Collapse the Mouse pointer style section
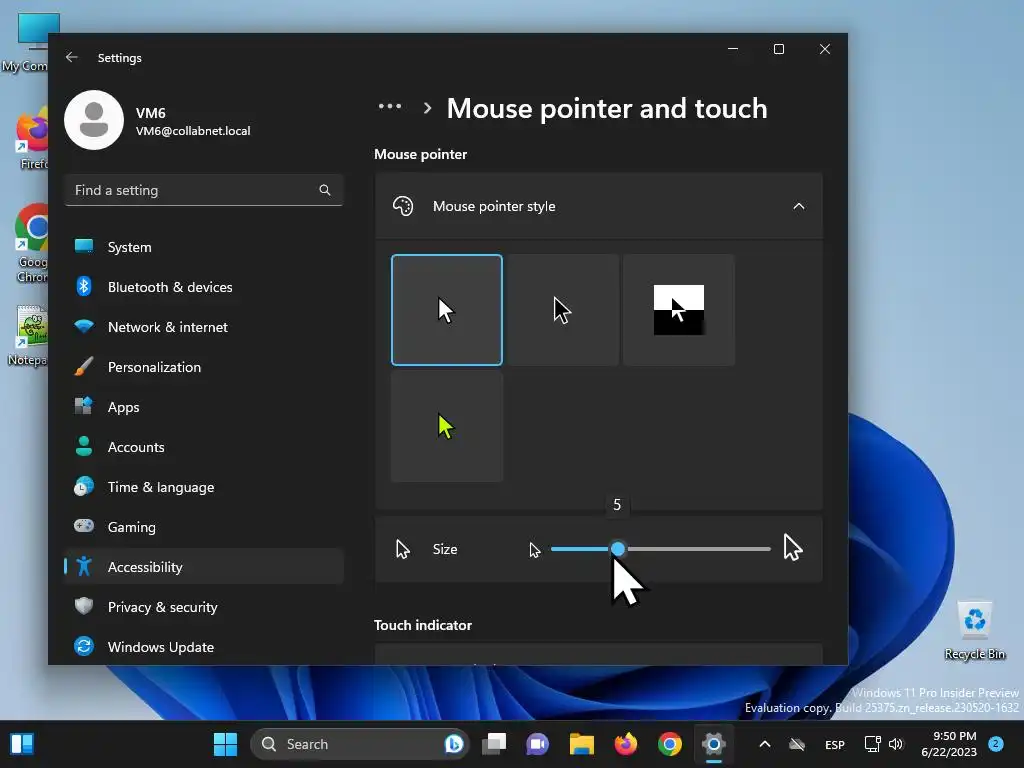1024x768 pixels. click(x=799, y=206)
